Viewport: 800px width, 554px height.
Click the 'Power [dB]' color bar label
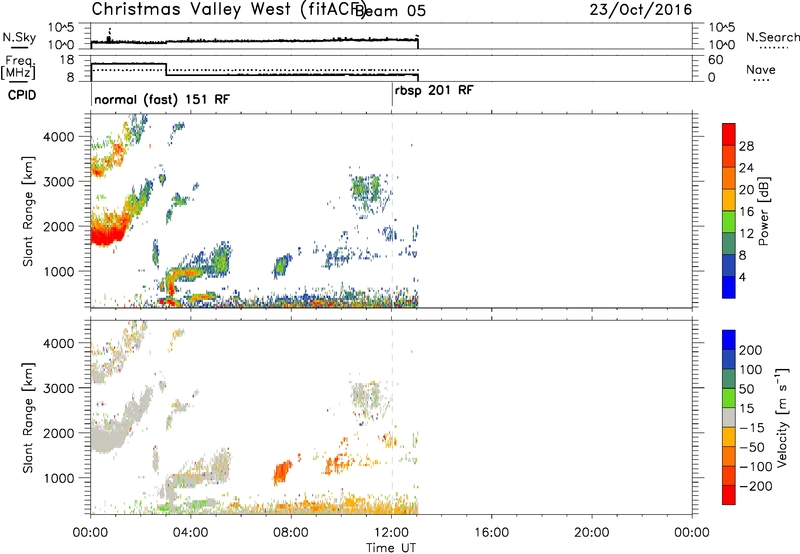click(x=764, y=211)
